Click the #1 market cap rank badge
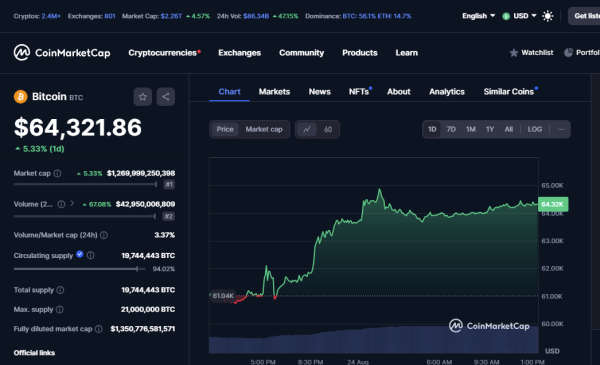The width and height of the screenshot is (600, 365). point(169,184)
